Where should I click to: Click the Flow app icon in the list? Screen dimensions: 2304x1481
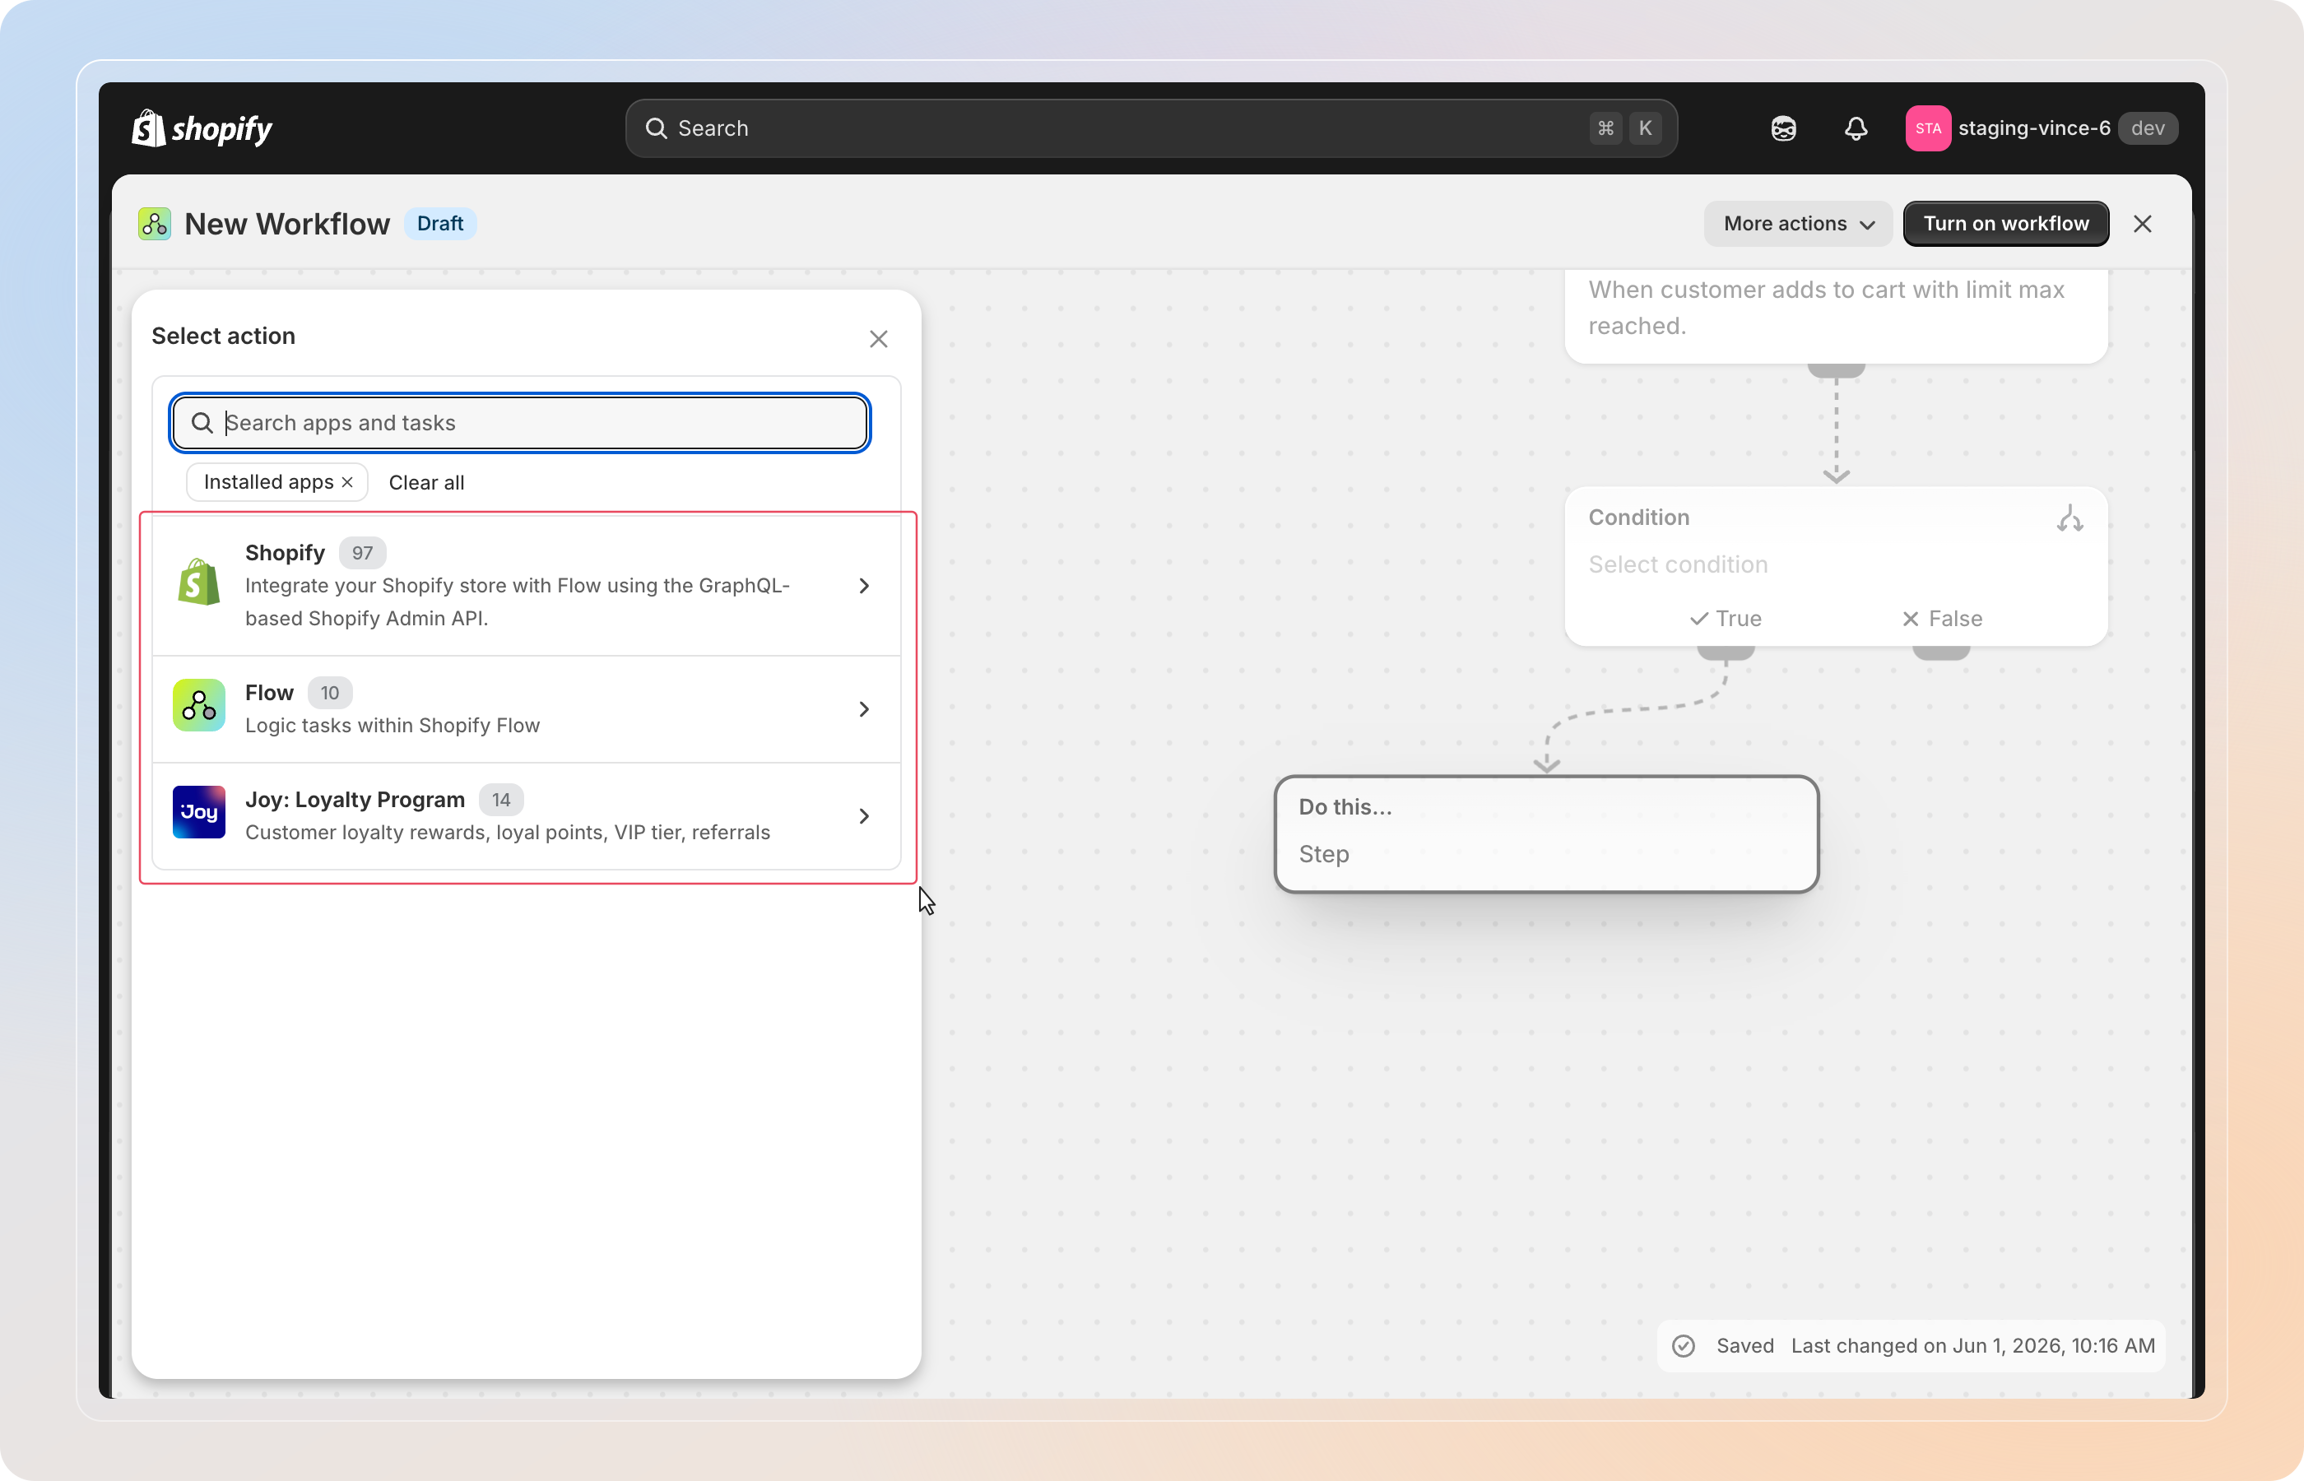[x=198, y=706]
